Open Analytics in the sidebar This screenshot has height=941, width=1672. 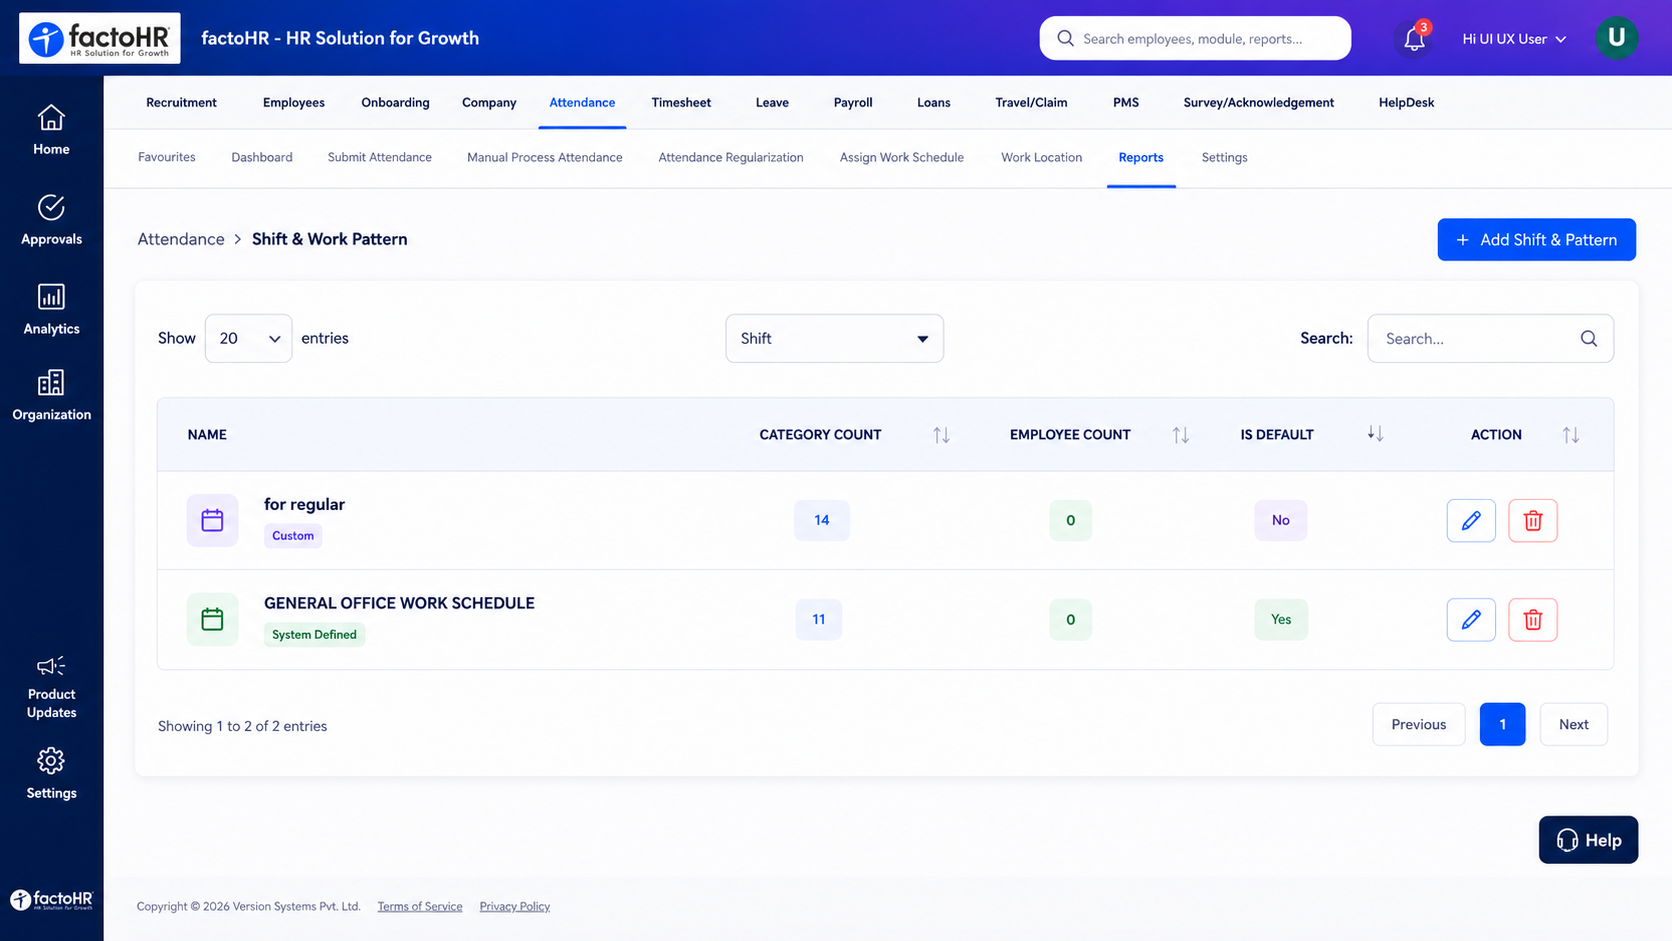51,309
